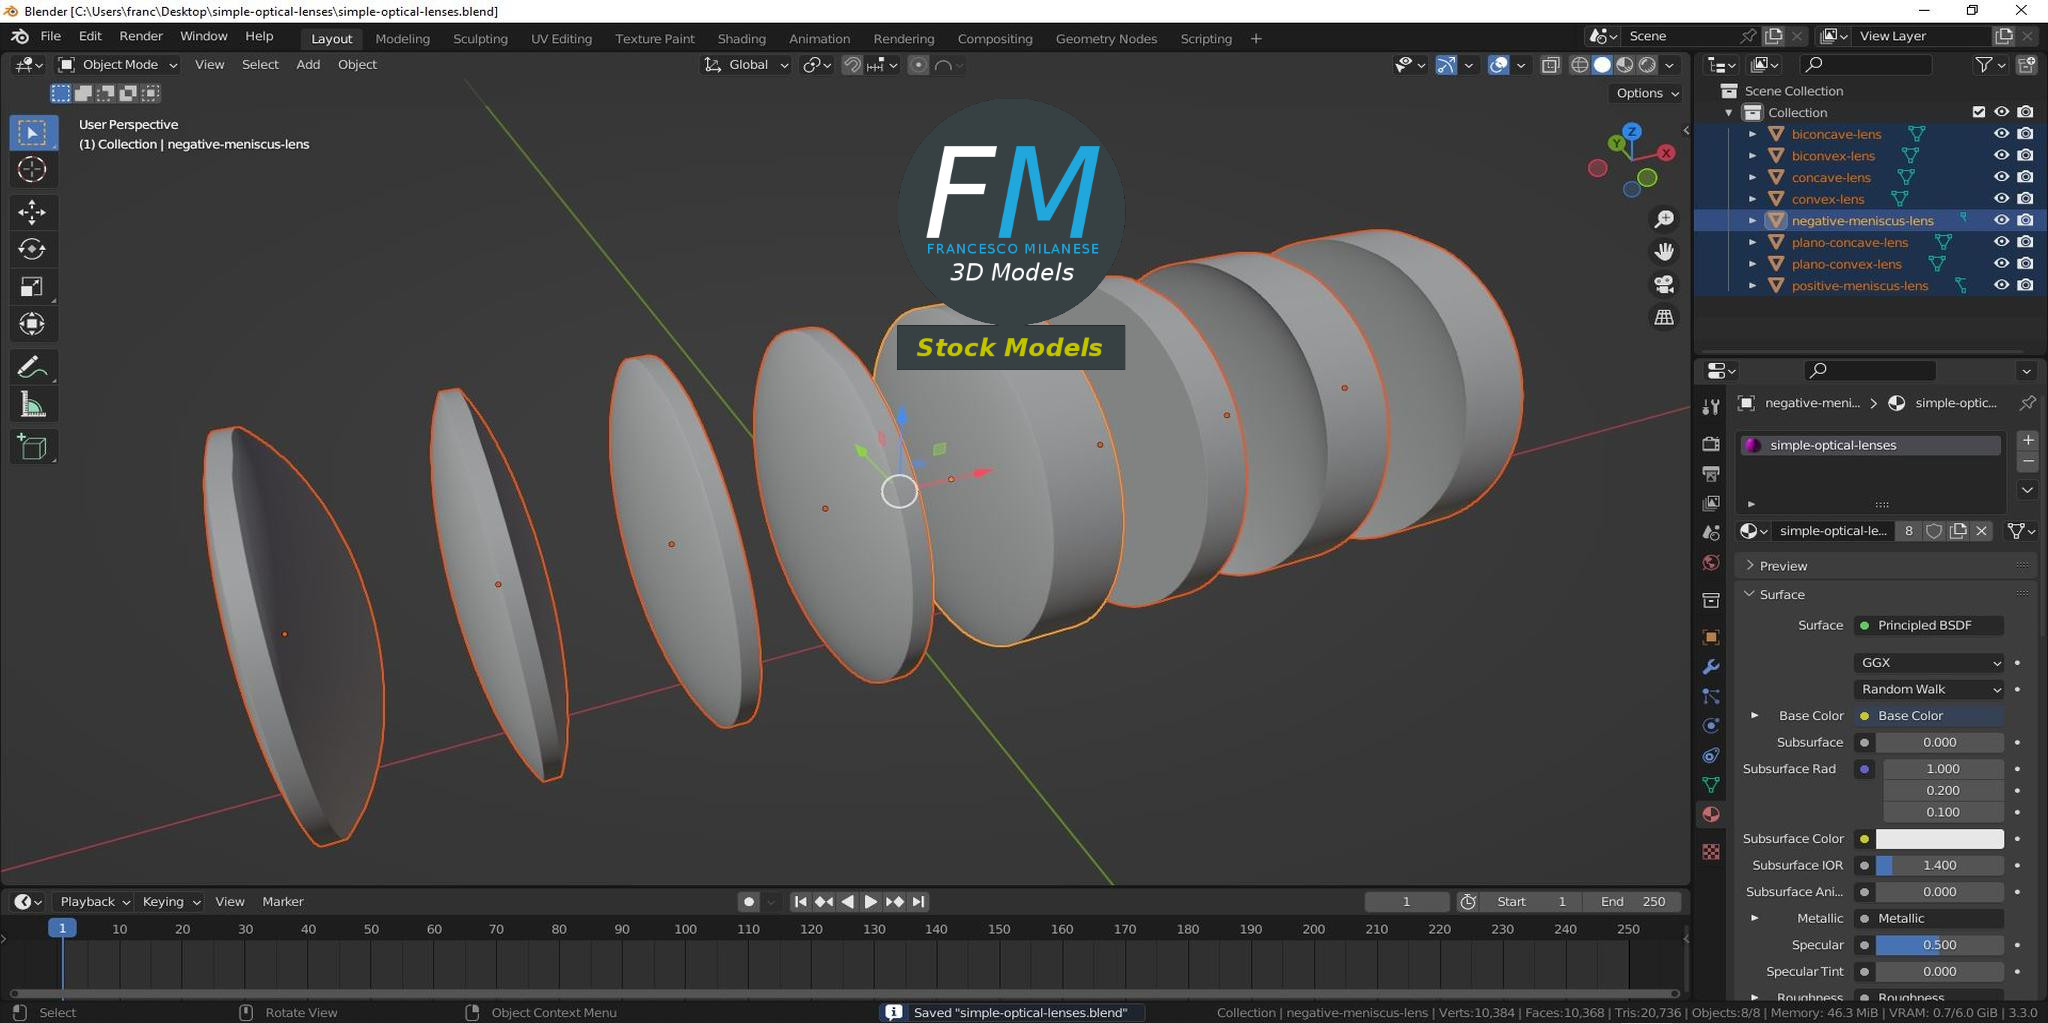
Task: Disable render visibility for biconvex-lens
Action: pyautogui.click(x=2025, y=155)
